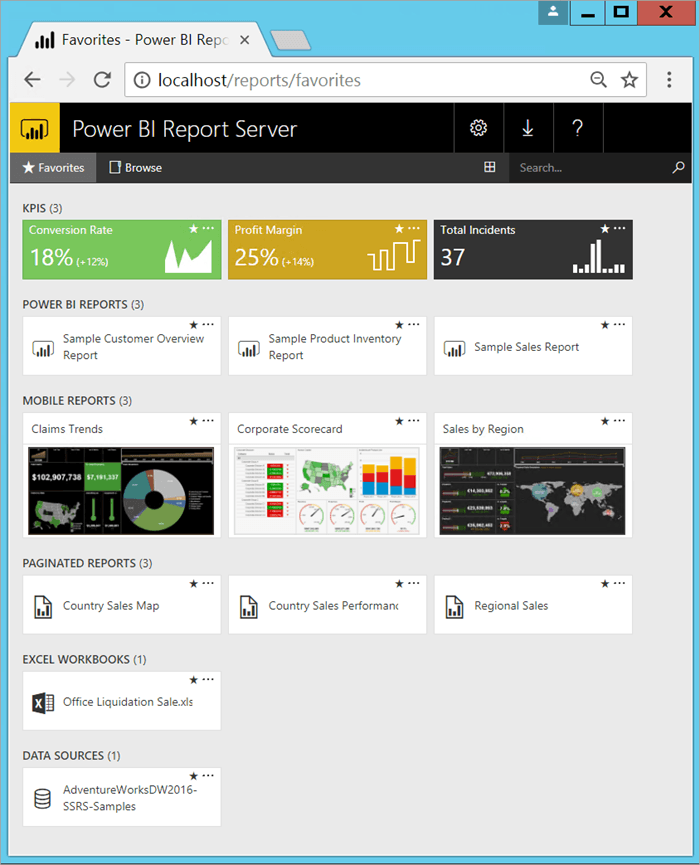This screenshot has width=700, height=865.
Task: Toggle favorite star on Claims Trends
Action: [x=194, y=421]
